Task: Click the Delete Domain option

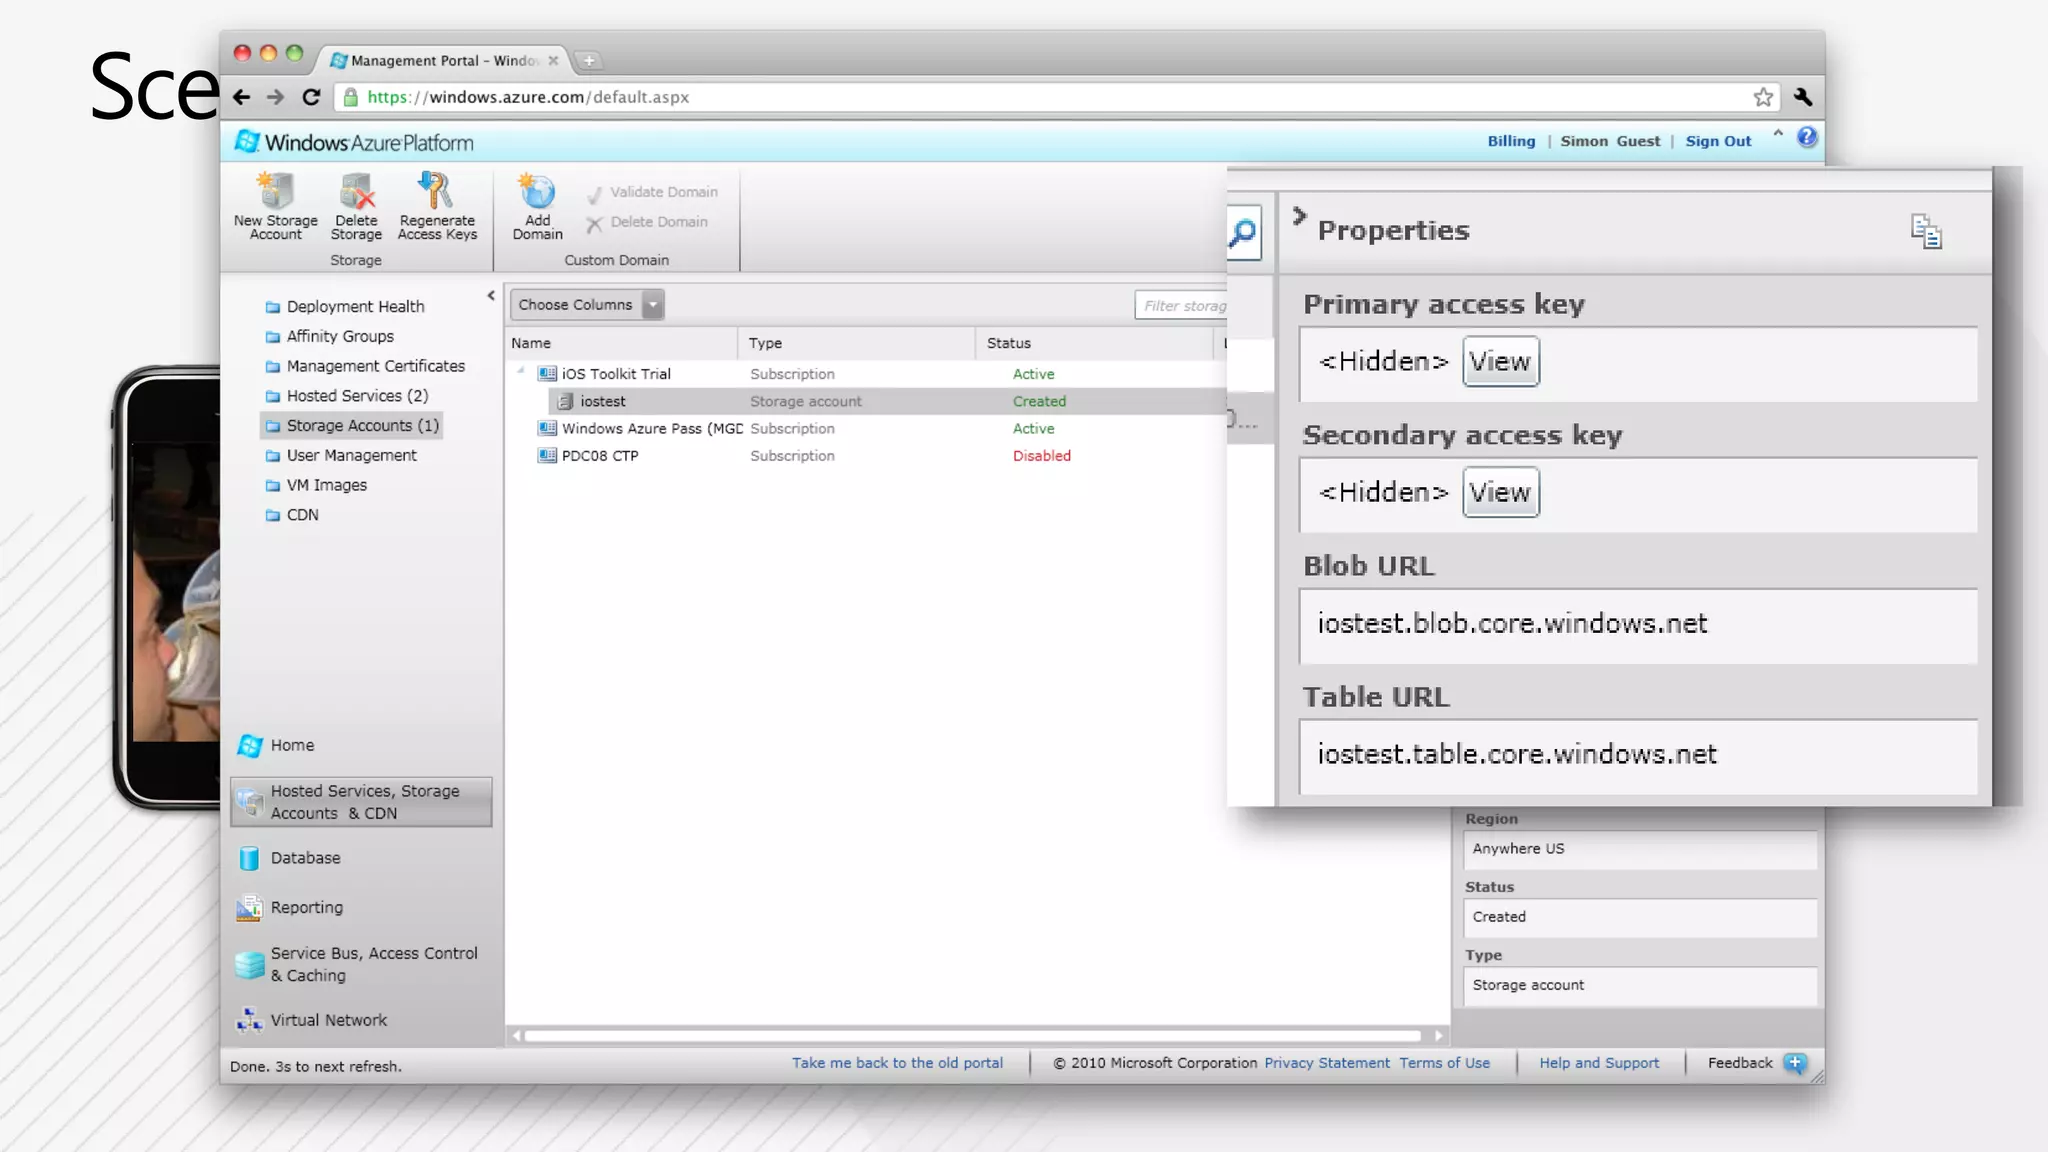Action: (x=647, y=222)
